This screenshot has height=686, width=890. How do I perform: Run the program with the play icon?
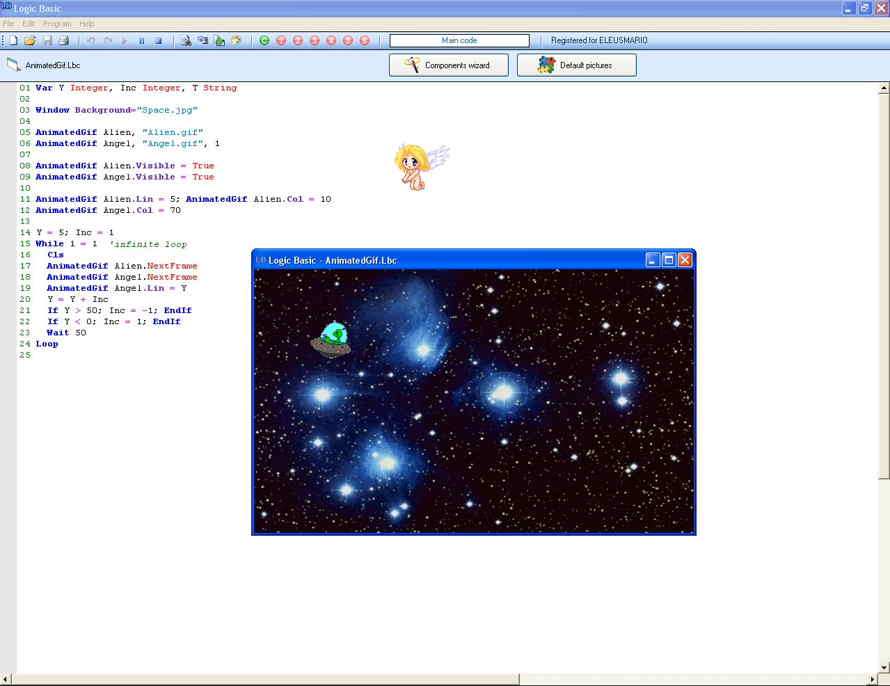pos(124,40)
